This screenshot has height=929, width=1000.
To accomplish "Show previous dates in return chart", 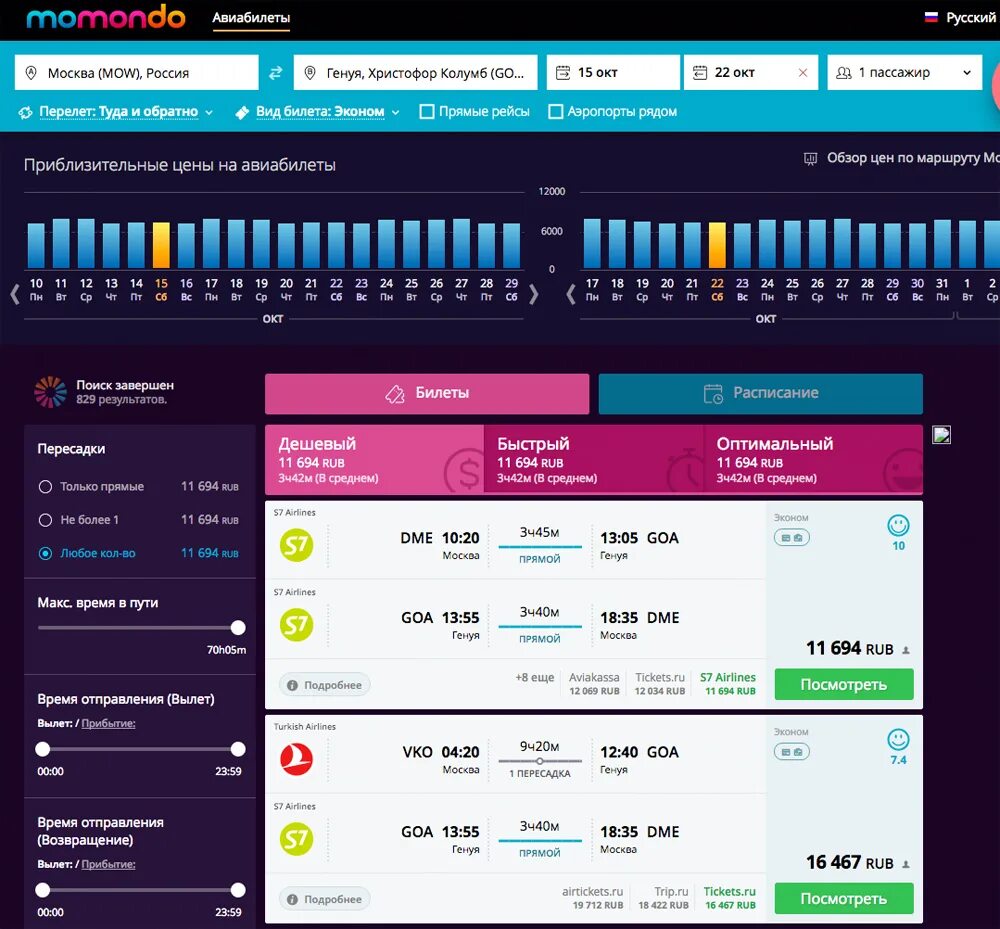I will pos(571,294).
